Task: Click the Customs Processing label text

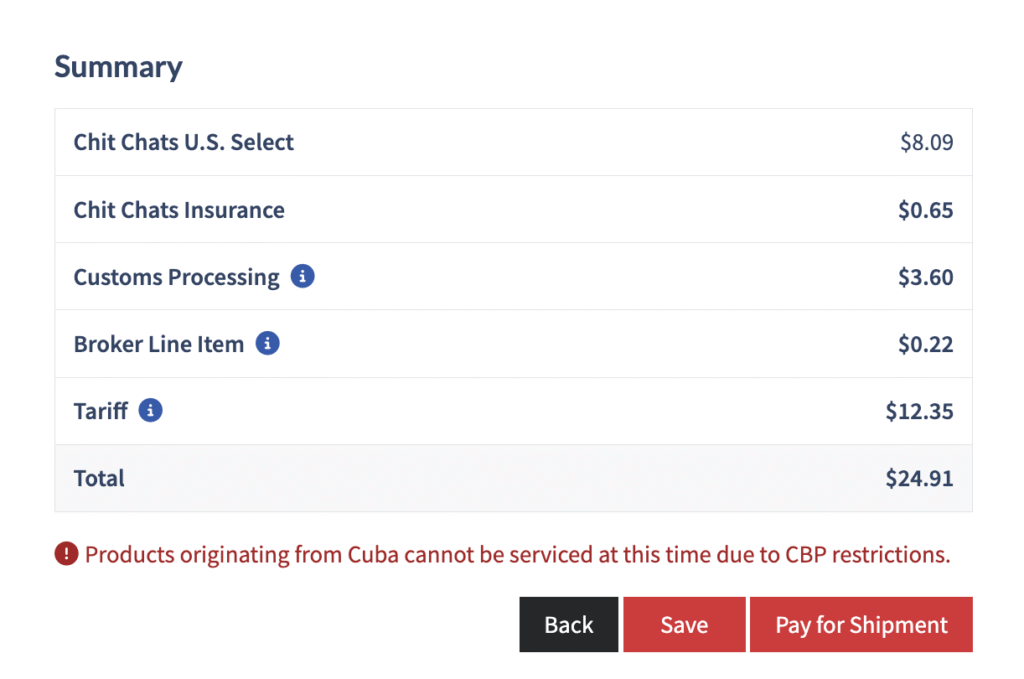Action: [x=176, y=277]
